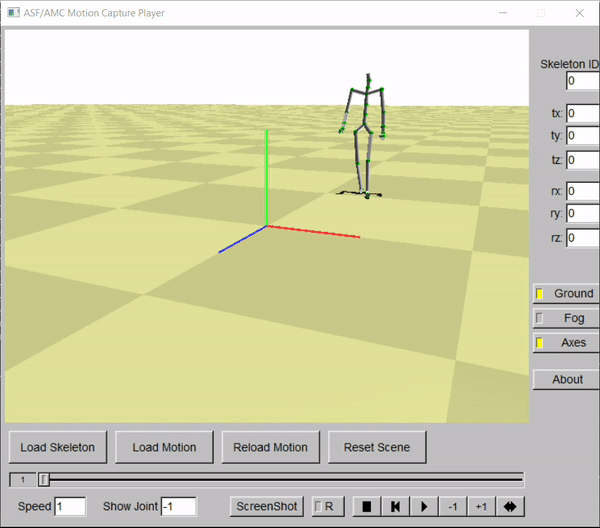Focus the tx translation field

click(x=582, y=113)
